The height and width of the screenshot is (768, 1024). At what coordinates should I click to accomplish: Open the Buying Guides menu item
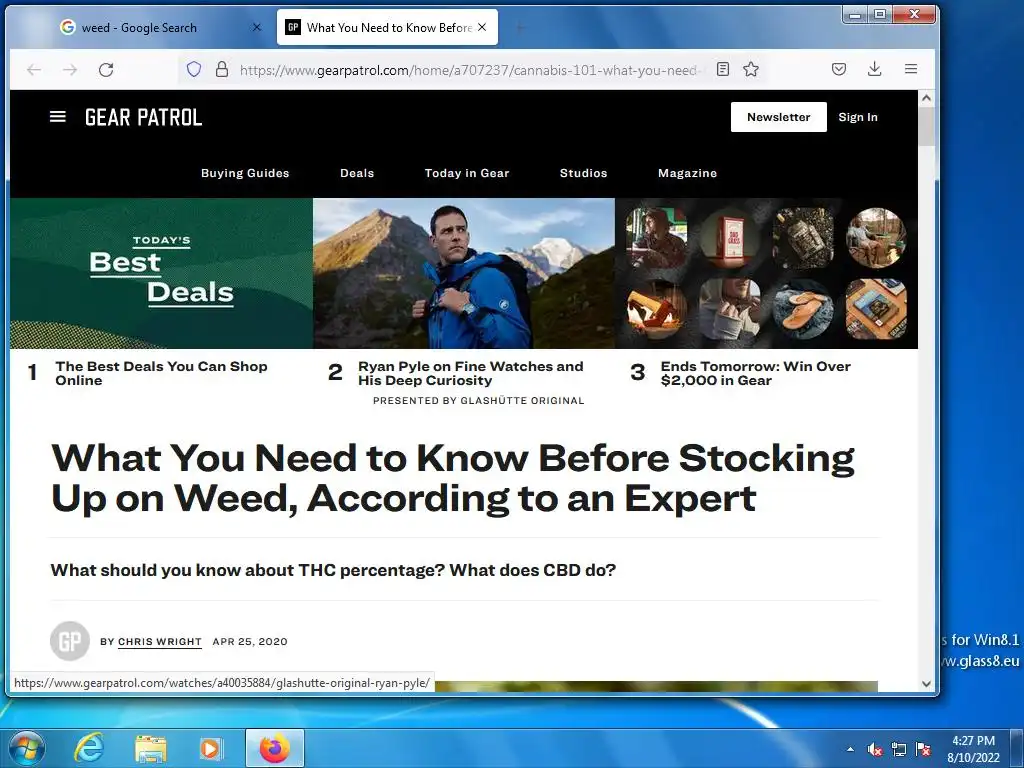(x=245, y=173)
